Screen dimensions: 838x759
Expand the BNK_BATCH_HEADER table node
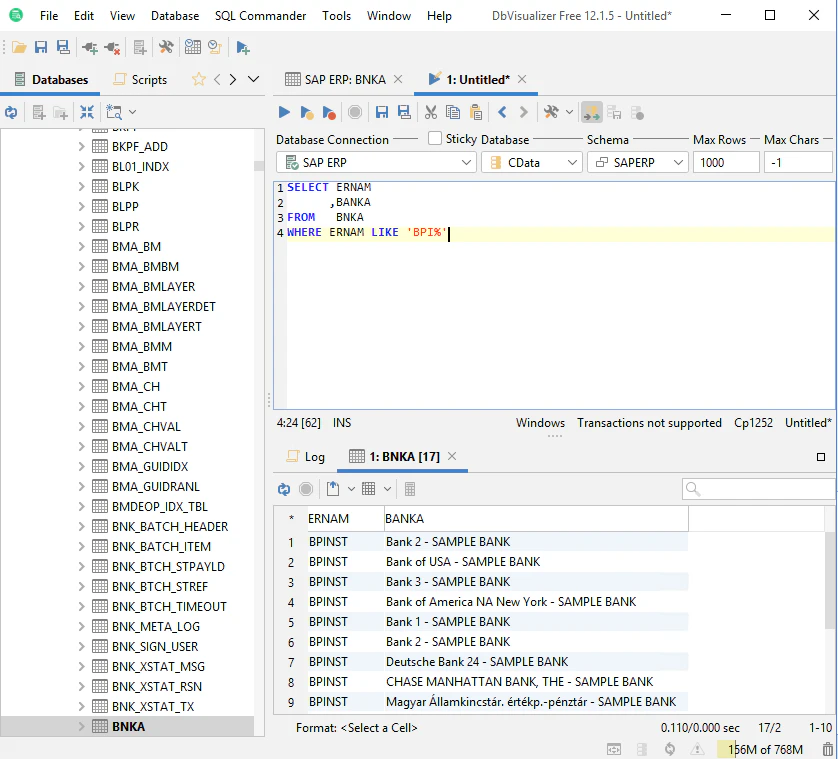coord(81,526)
